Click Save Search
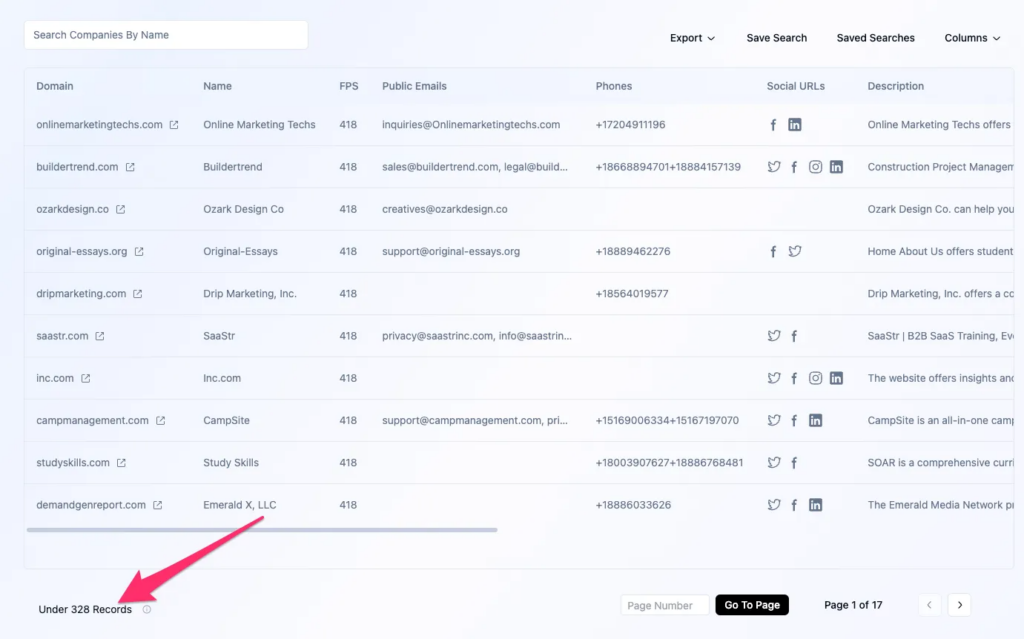 (x=776, y=38)
